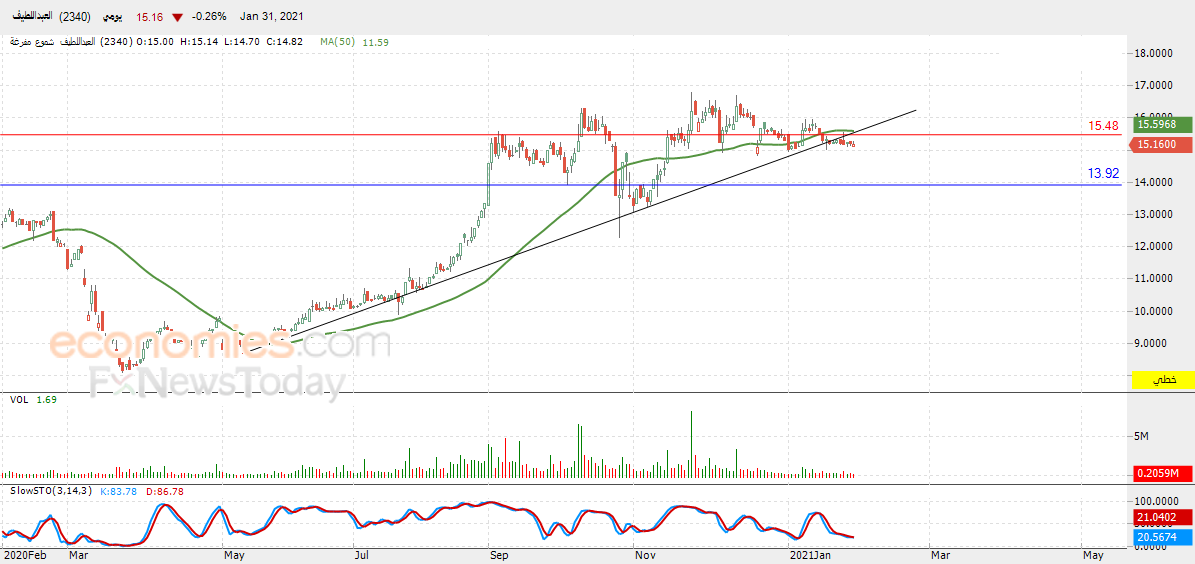Image resolution: width=1195 pixels, height=564 pixels.
Task: Click the tallest volume bar in November
Action: click(x=691, y=444)
